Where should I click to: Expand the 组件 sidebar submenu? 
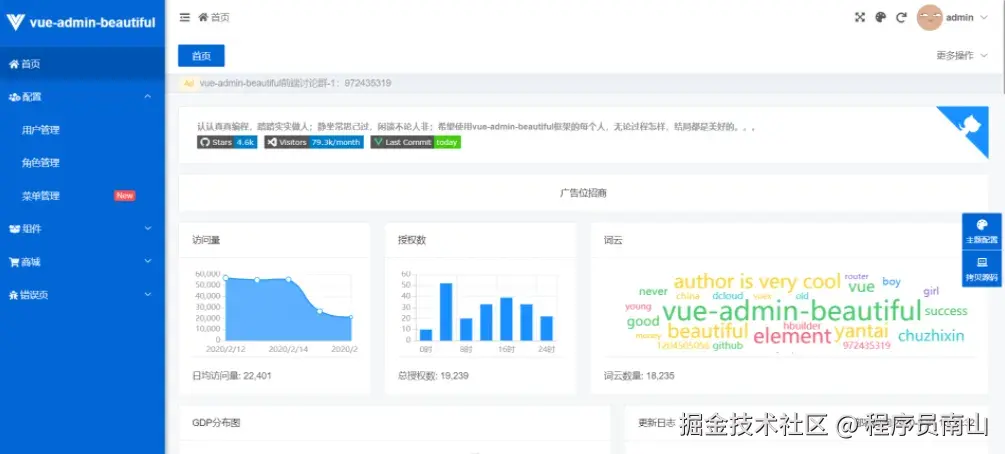(x=82, y=229)
